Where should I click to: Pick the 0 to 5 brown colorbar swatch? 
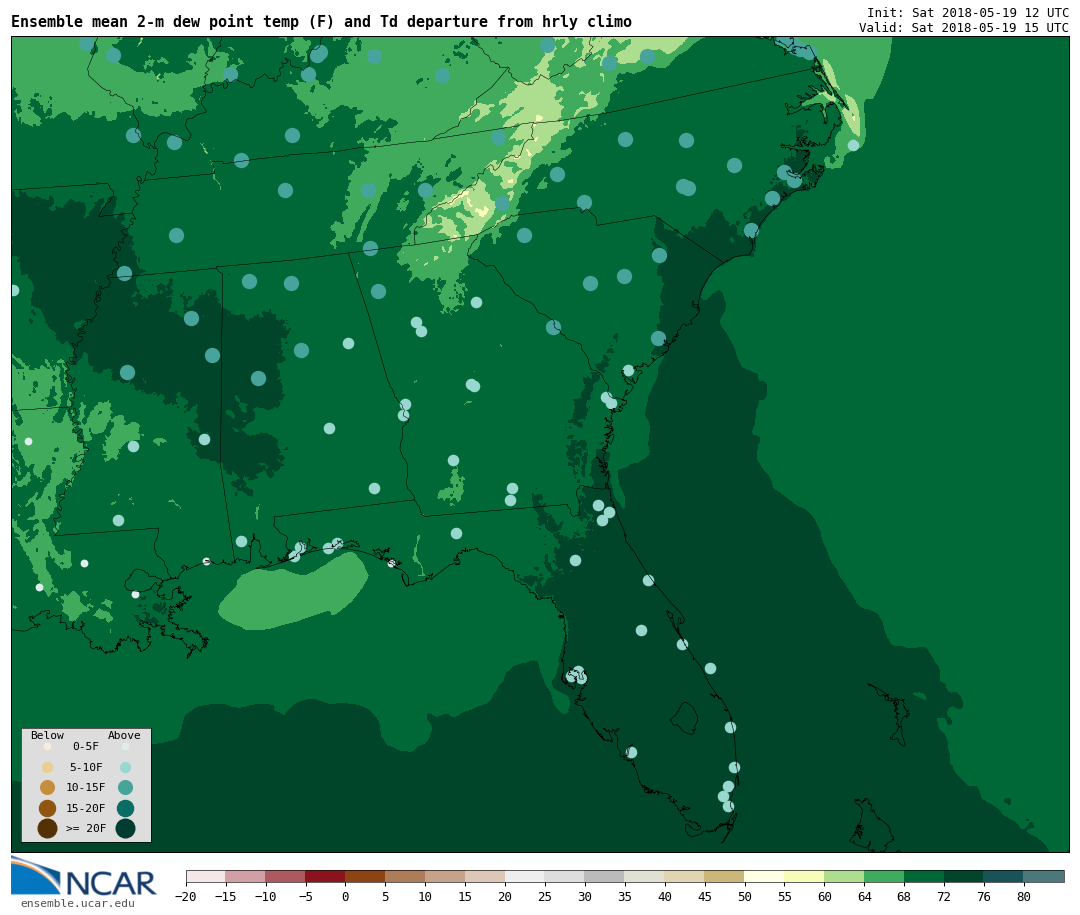click(366, 876)
